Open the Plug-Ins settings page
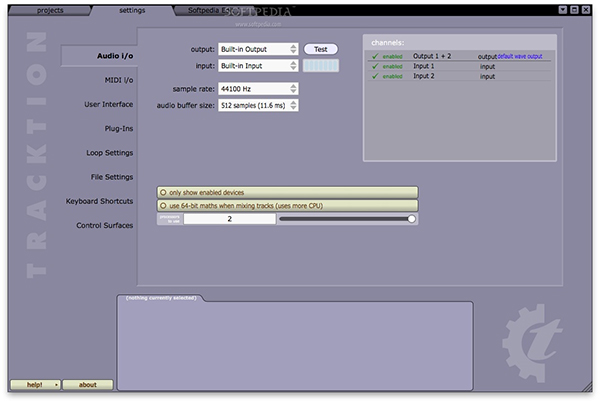This screenshot has height=403, width=600. 119,129
